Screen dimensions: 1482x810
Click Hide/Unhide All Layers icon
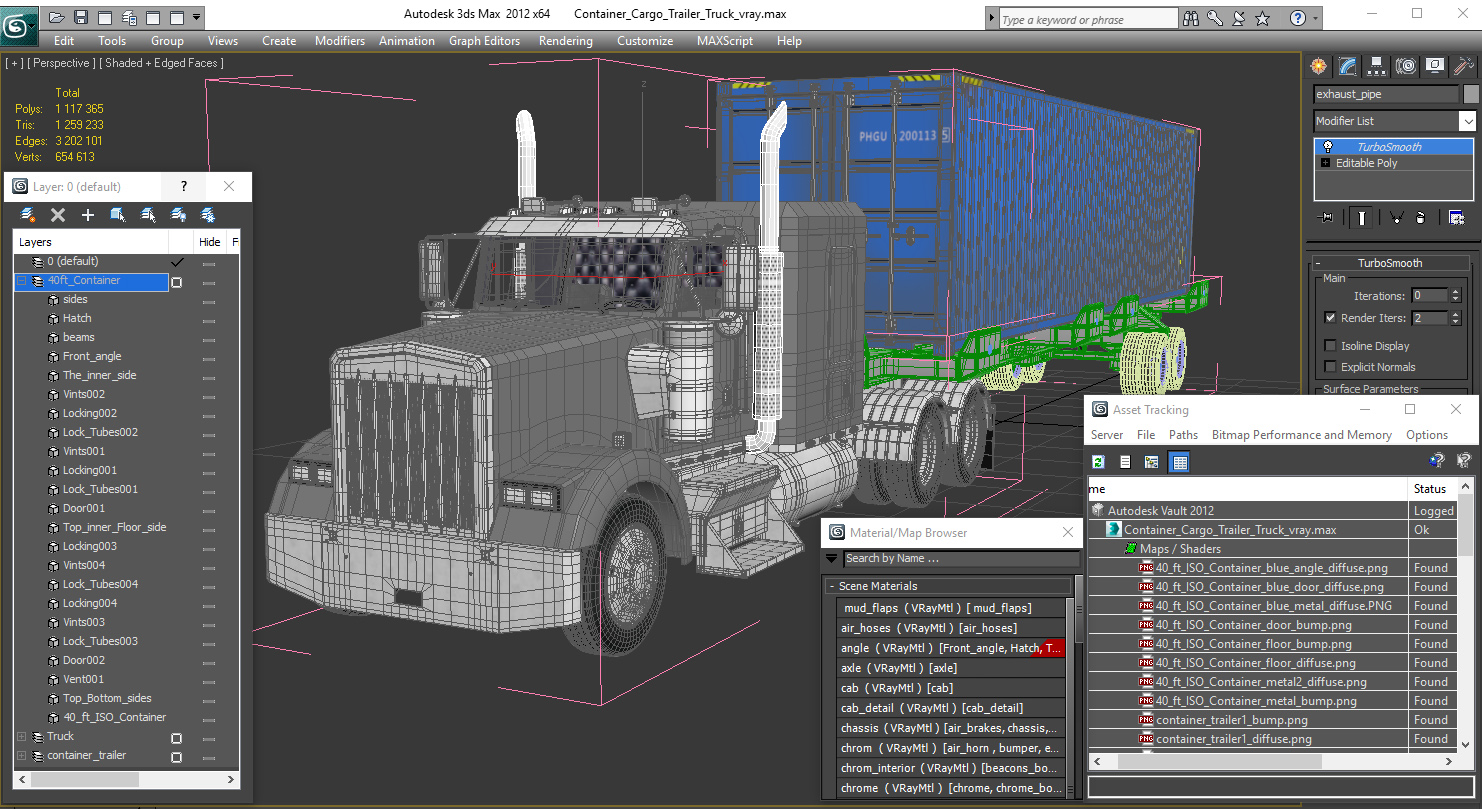(x=178, y=215)
